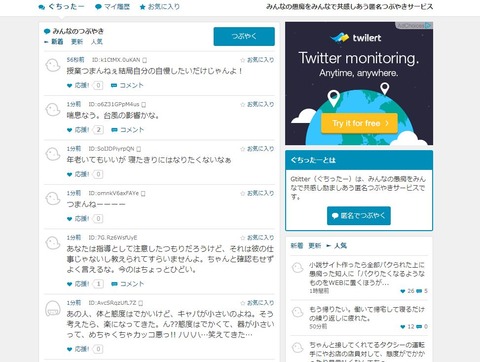The image size is (480, 362).
Task: Click the avatar of あの人、体と態度 post
Action: click(53, 308)
